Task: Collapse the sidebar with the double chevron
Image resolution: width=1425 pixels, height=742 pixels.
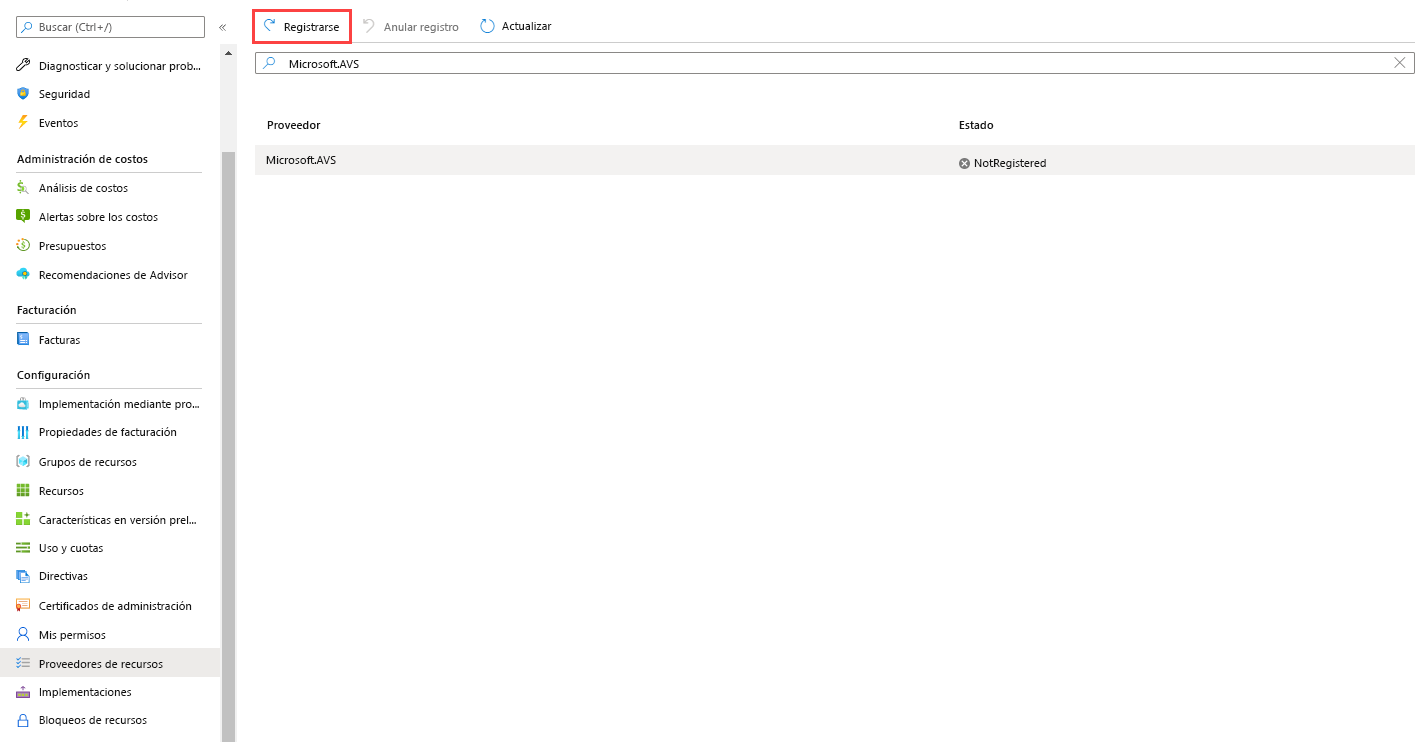Action: pos(223,27)
